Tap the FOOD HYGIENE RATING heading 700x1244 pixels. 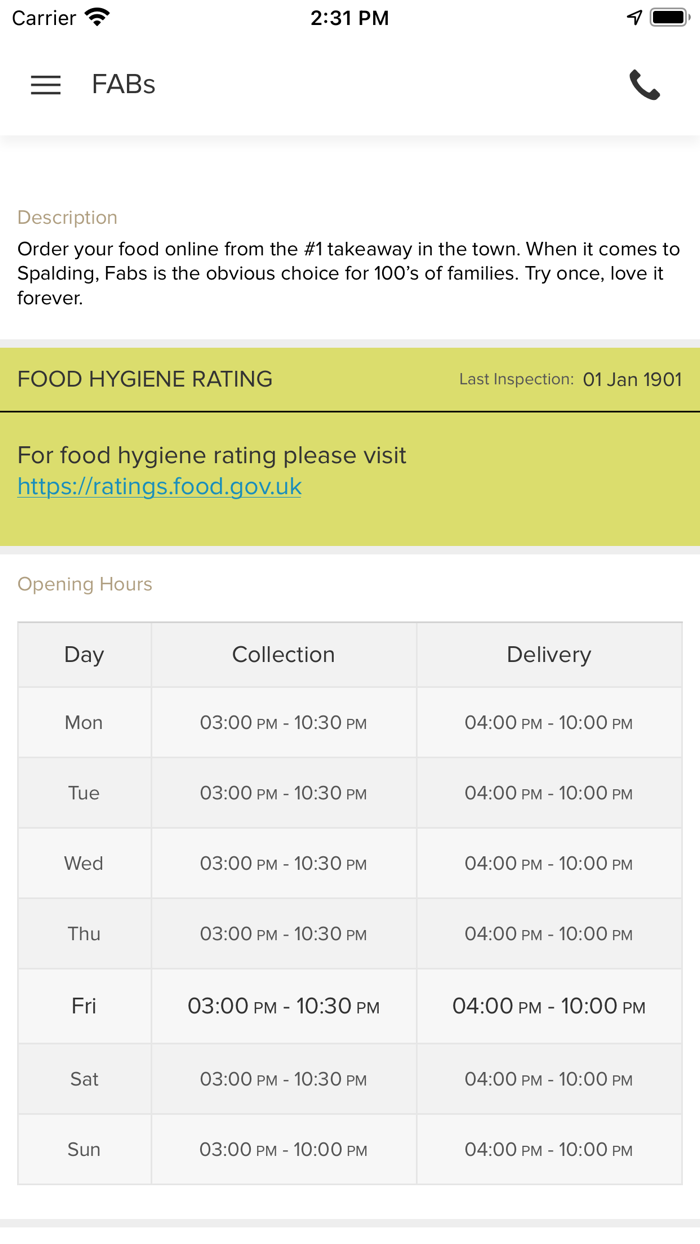pyautogui.click(x=145, y=380)
